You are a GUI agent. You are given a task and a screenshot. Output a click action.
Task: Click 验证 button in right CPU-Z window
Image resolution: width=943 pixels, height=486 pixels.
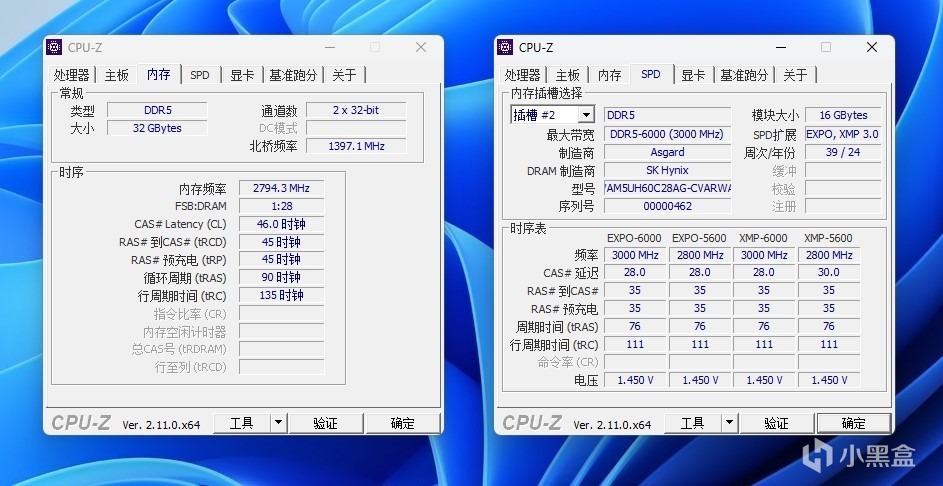click(776, 423)
